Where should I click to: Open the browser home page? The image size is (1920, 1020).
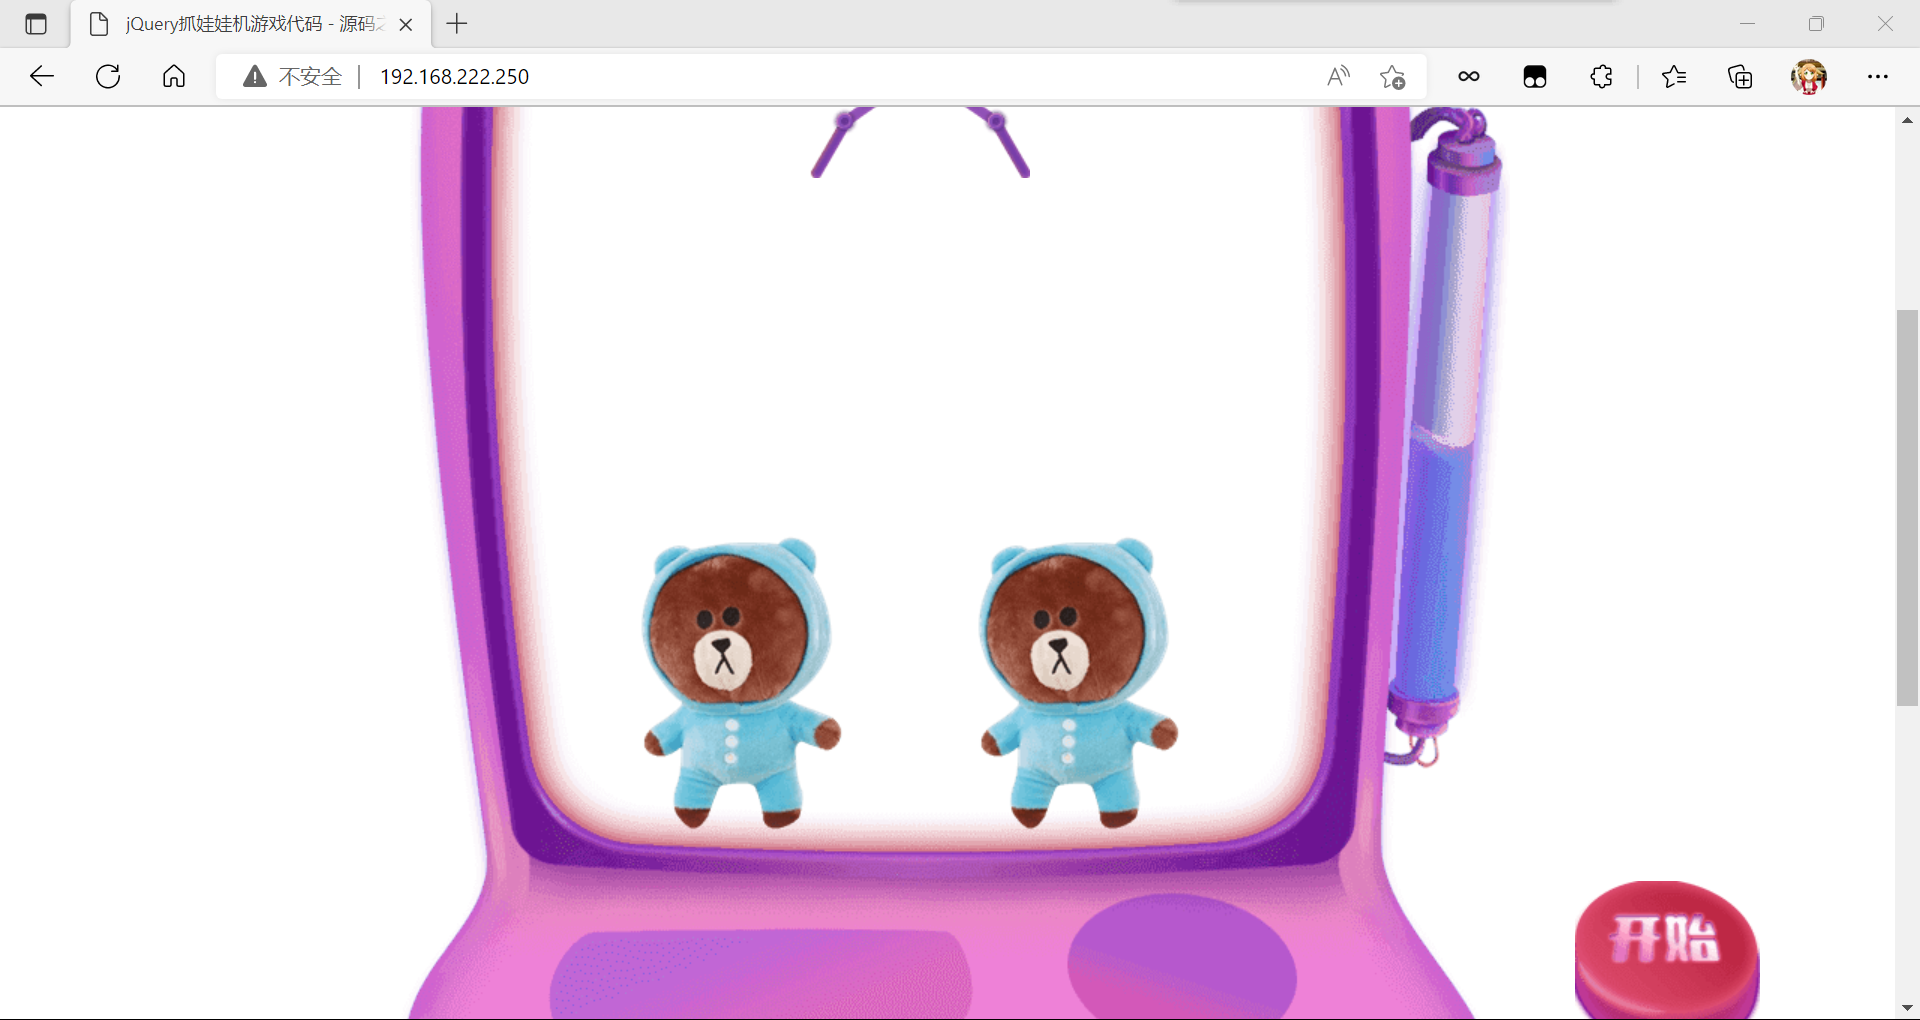[x=174, y=76]
